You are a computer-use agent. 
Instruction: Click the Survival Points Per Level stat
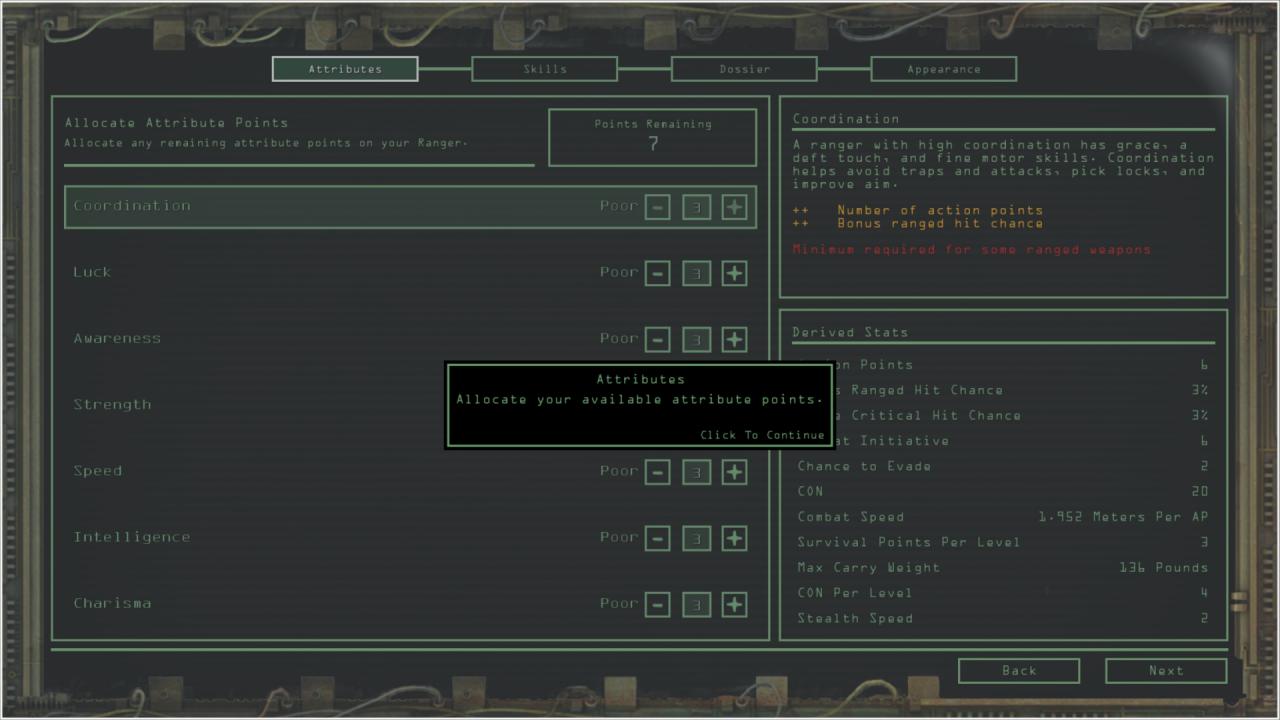(1002, 542)
